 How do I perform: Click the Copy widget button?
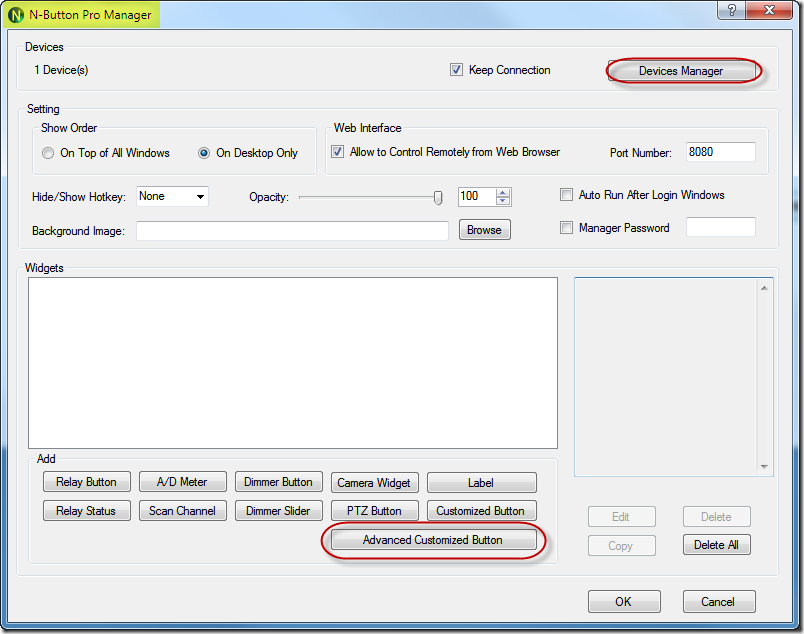coord(621,546)
